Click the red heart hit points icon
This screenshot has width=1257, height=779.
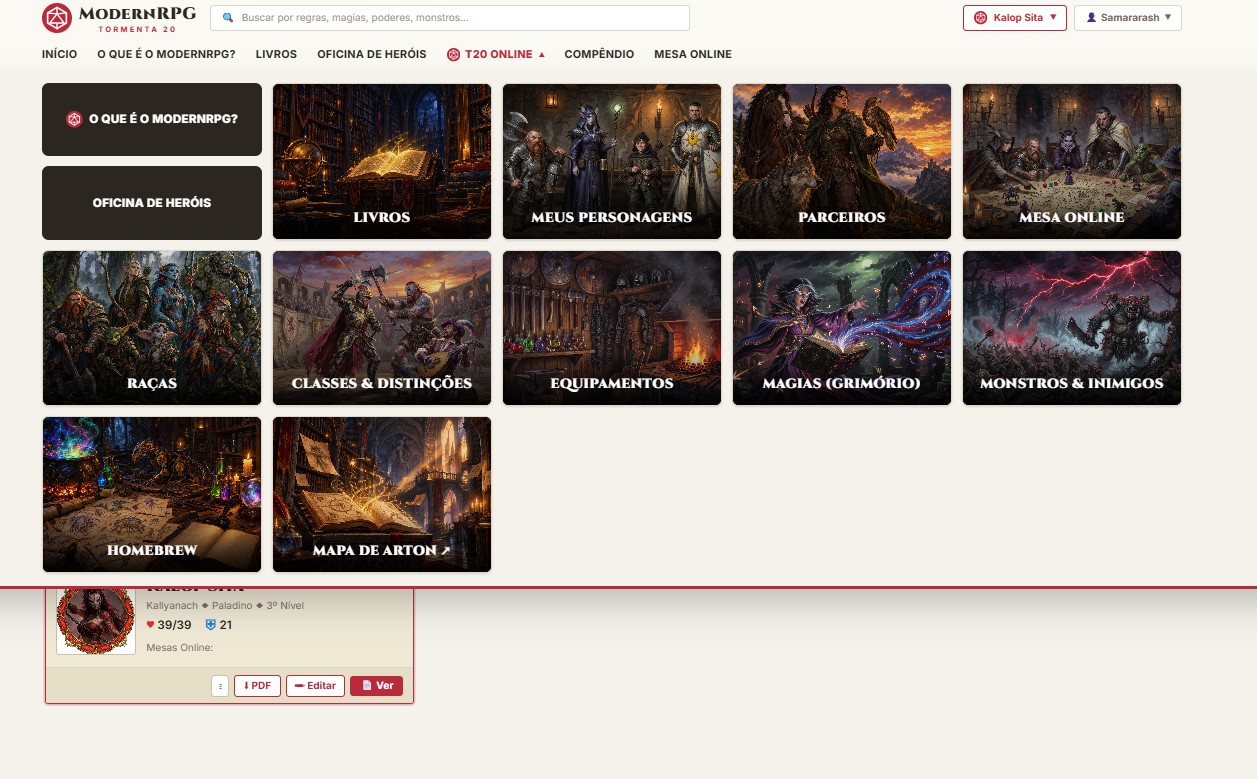[151, 625]
